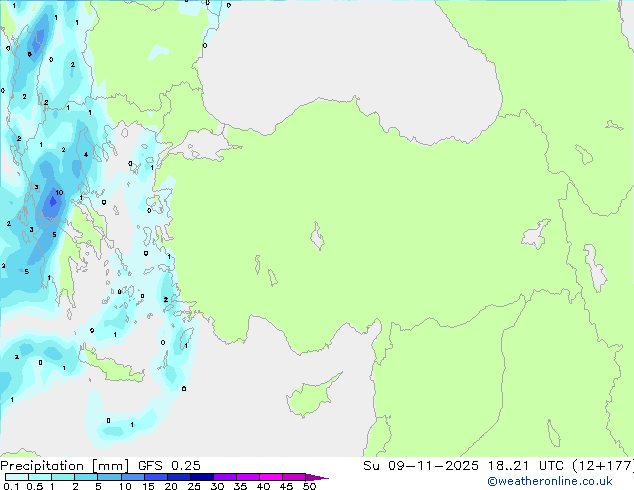Select the 25–30 mm navy legend swatch
The width and height of the screenshot is (634, 490).
click(201, 477)
